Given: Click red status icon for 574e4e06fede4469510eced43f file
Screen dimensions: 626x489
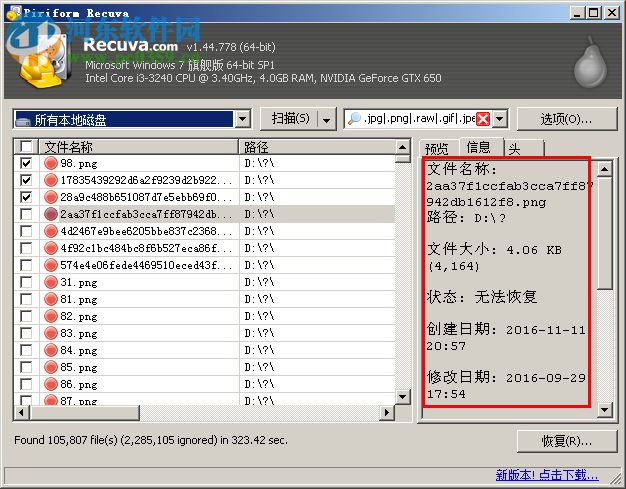Looking at the screenshot, I should (x=51, y=265).
